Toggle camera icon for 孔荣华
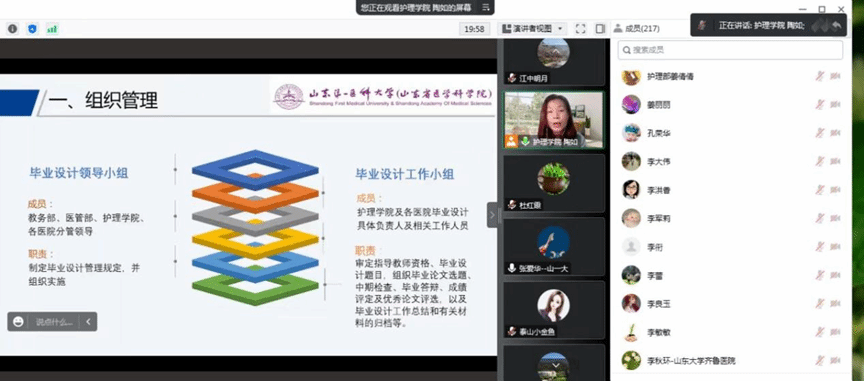 pyautogui.click(x=835, y=133)
